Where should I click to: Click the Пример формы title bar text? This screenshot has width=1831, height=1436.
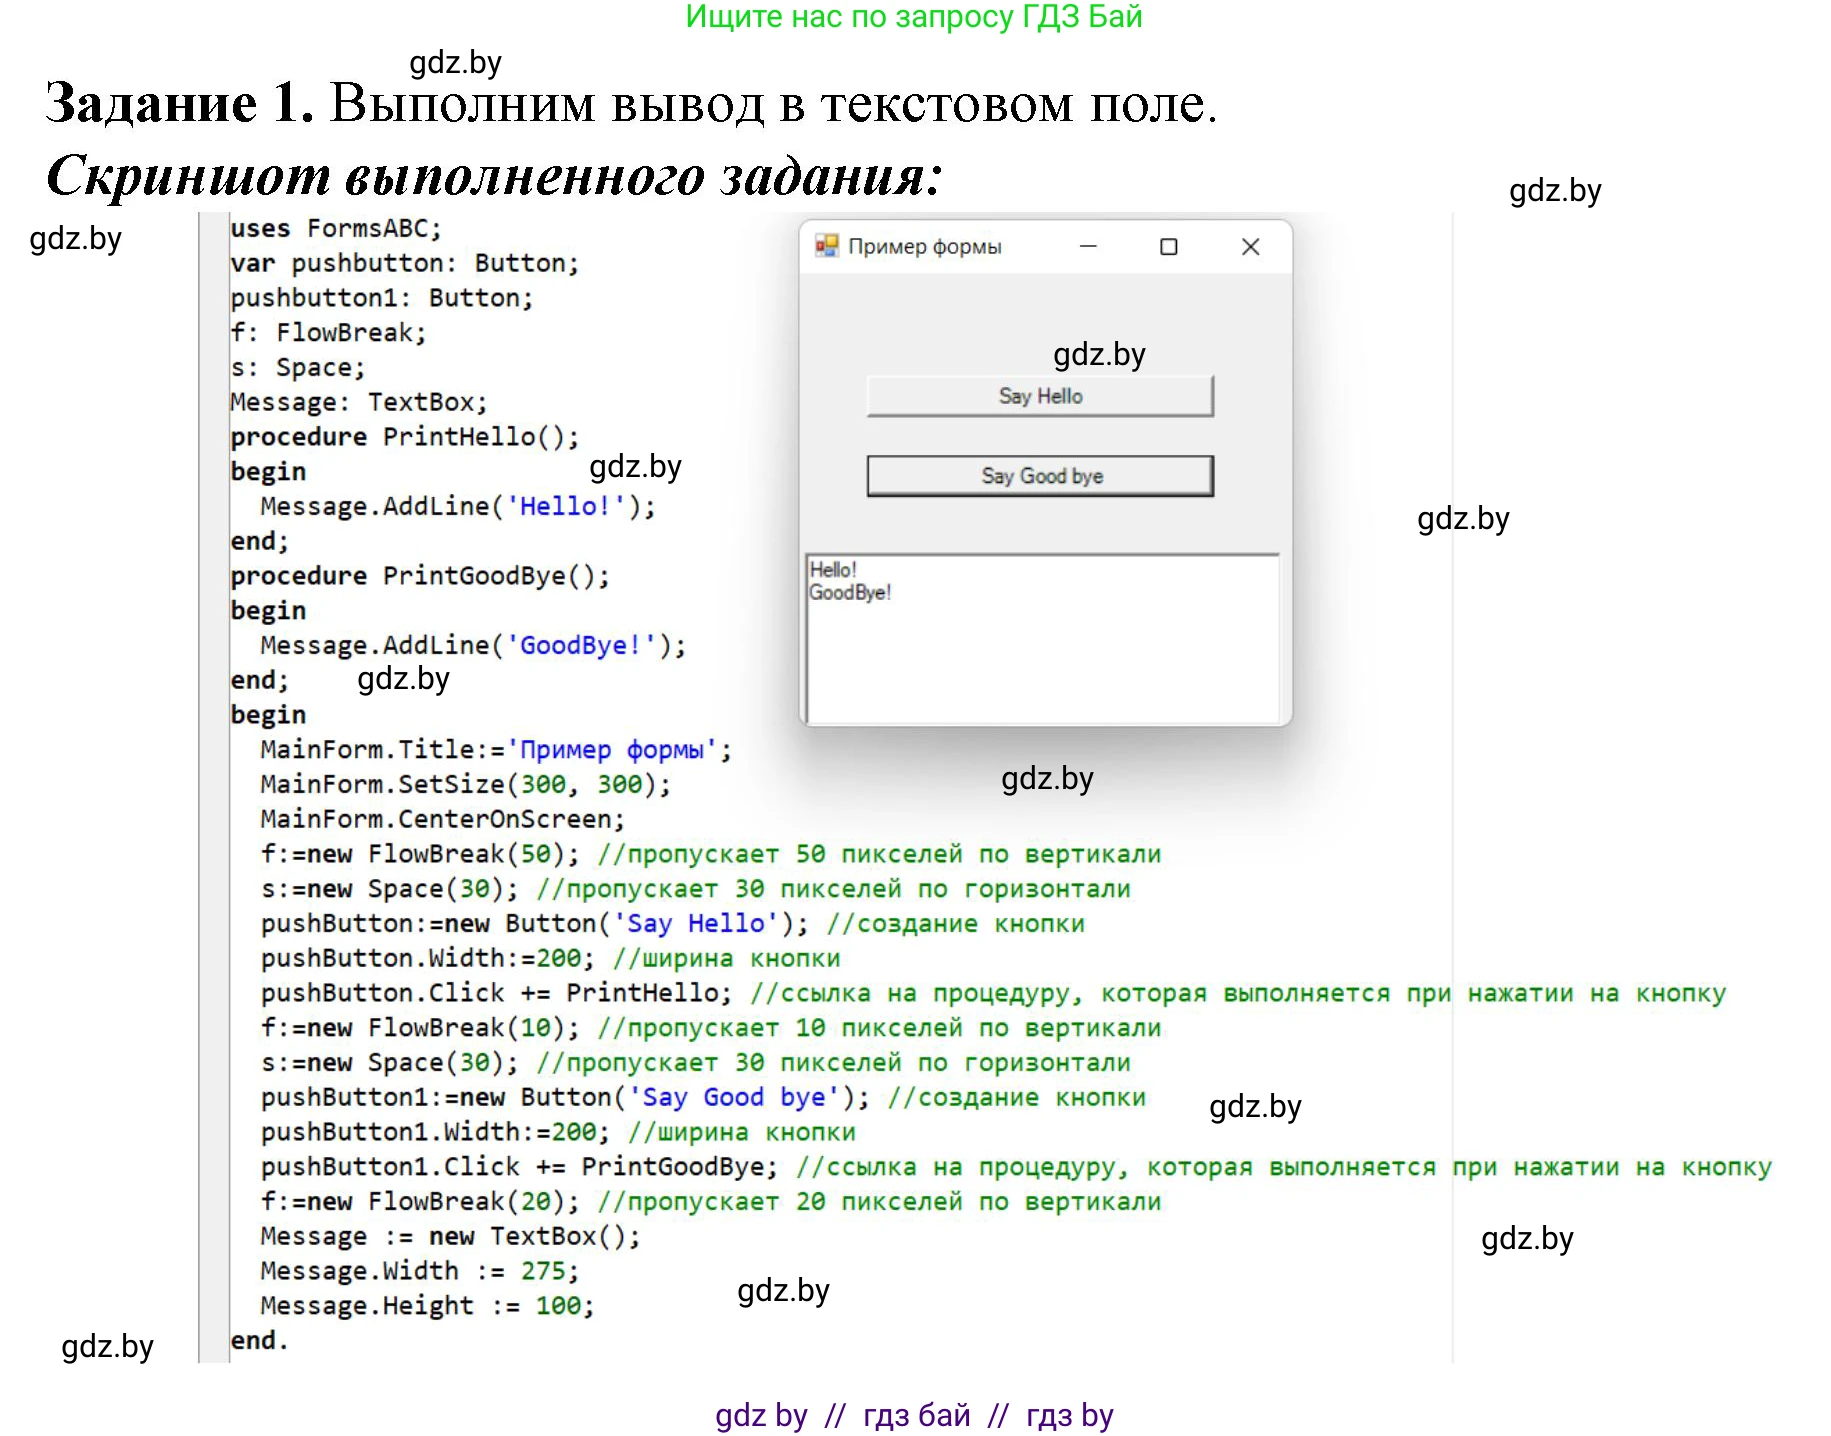point(924,246)
